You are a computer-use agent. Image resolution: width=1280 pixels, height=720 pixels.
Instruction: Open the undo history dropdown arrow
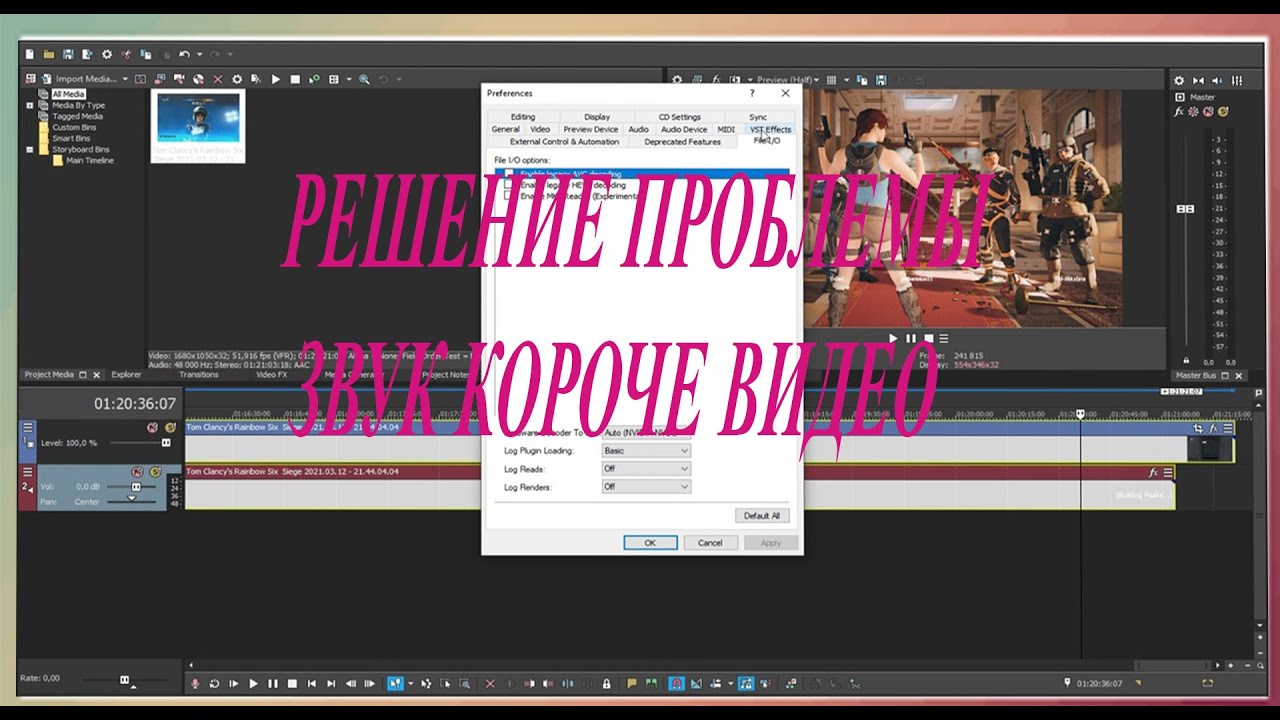(198, 53)
